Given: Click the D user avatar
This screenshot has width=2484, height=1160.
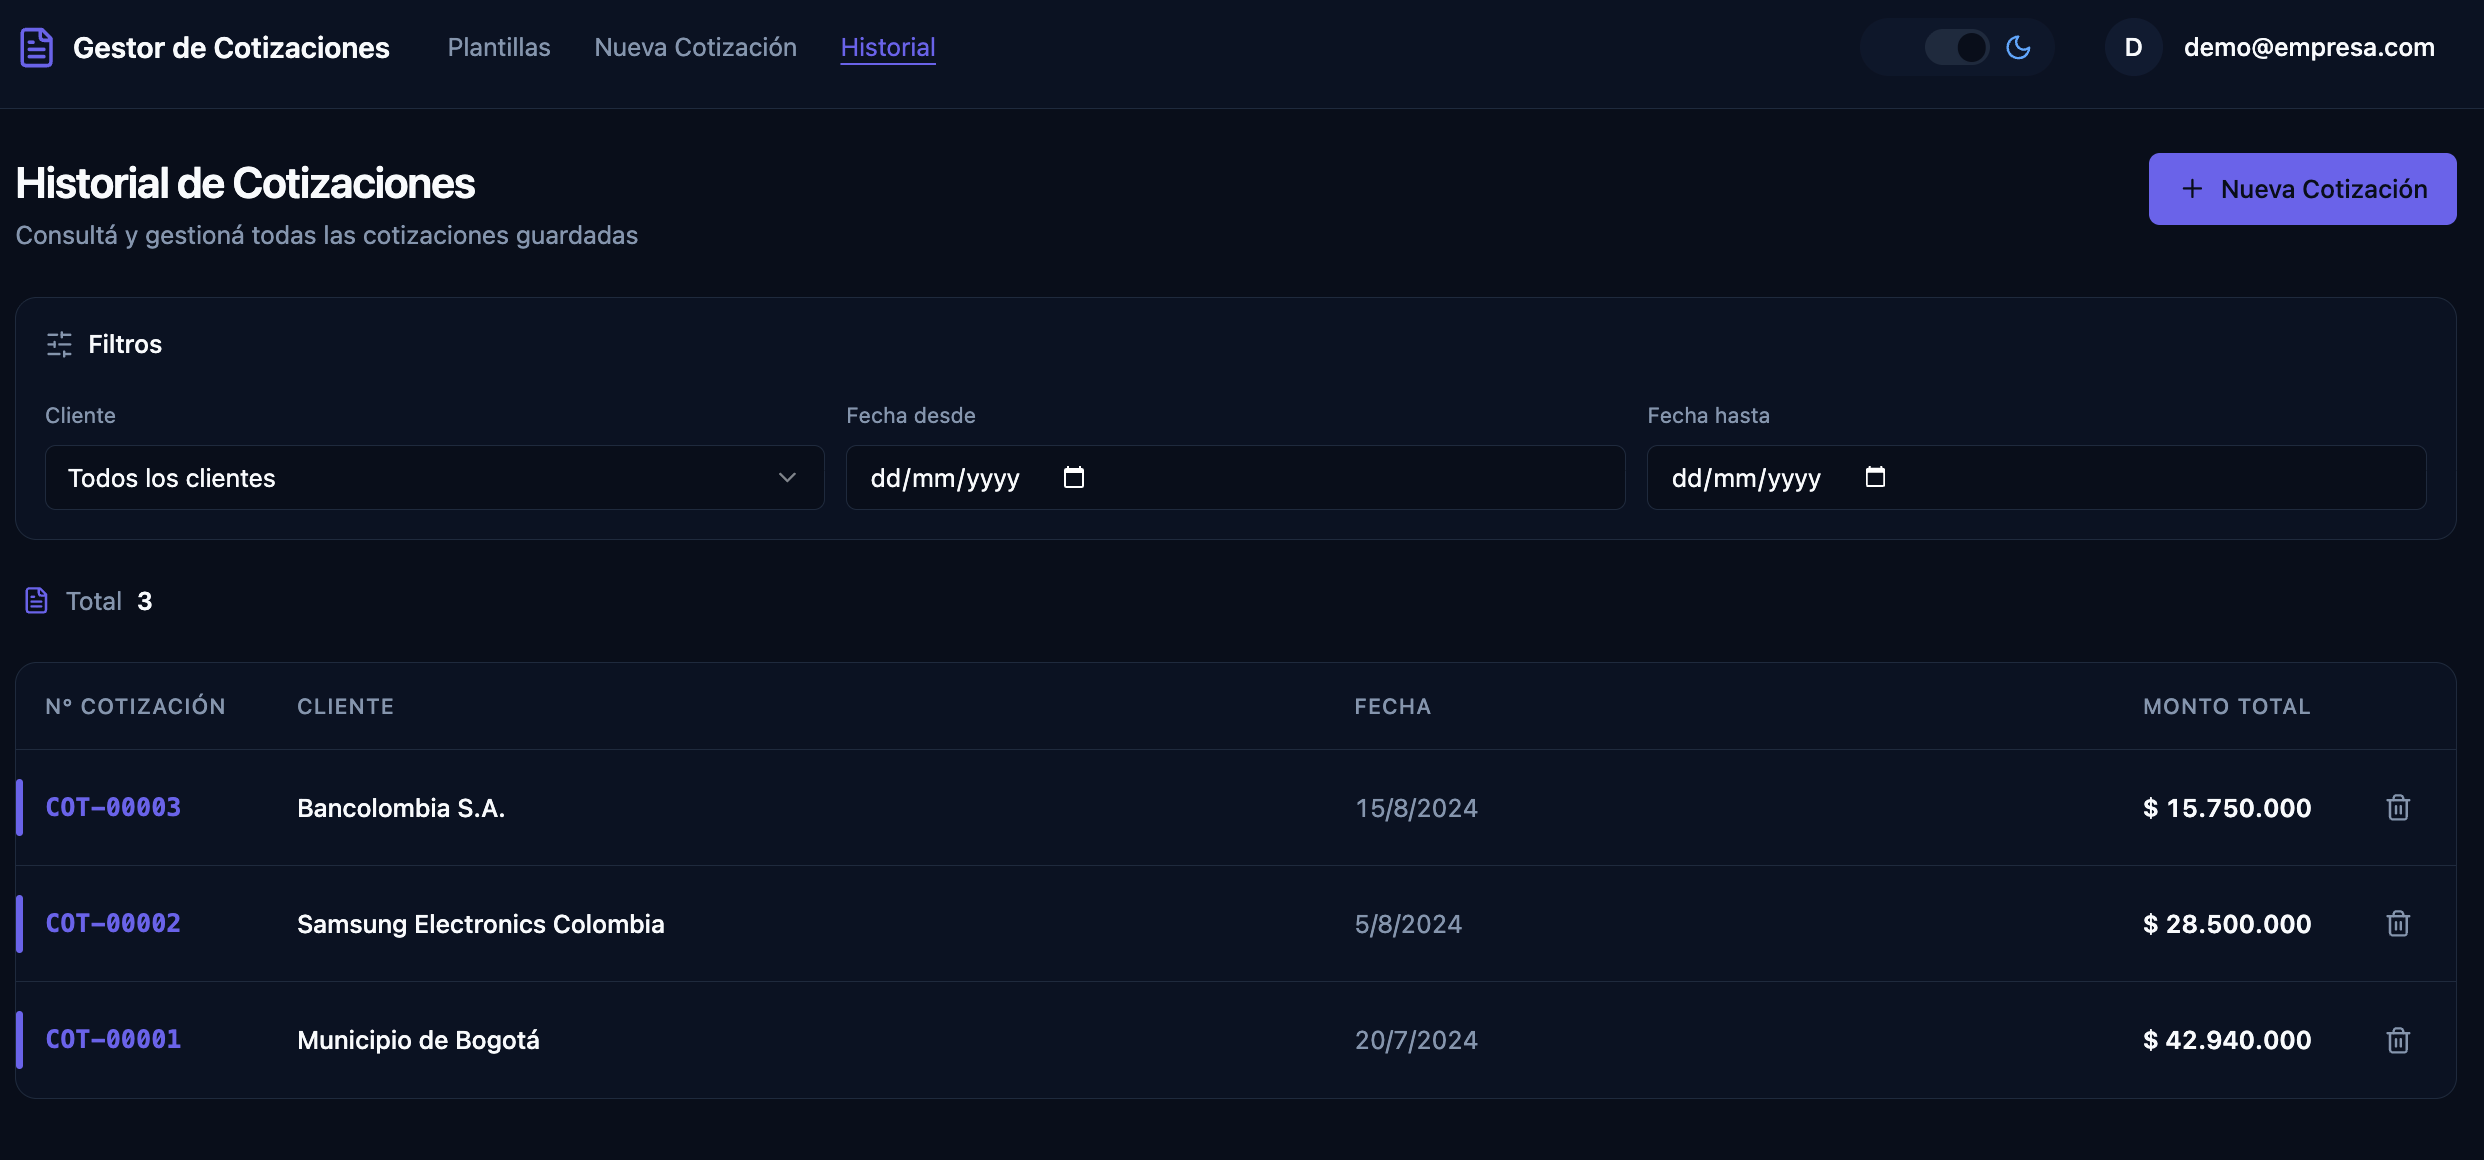Looking at the screenshot, I should point(2133,47).
